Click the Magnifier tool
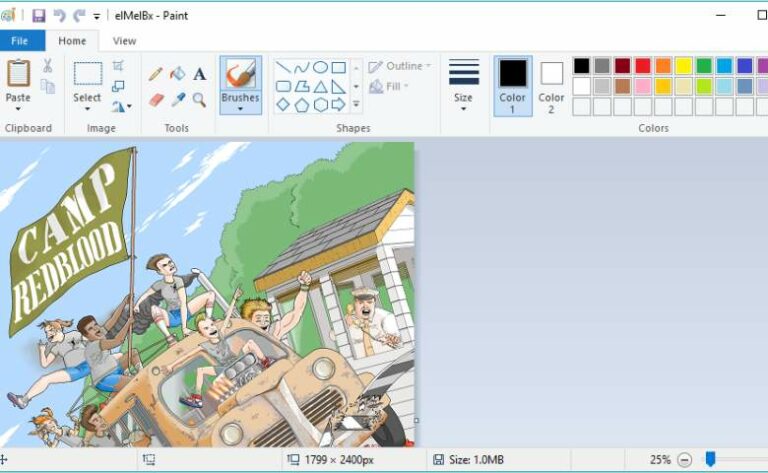 click(200, 100)
